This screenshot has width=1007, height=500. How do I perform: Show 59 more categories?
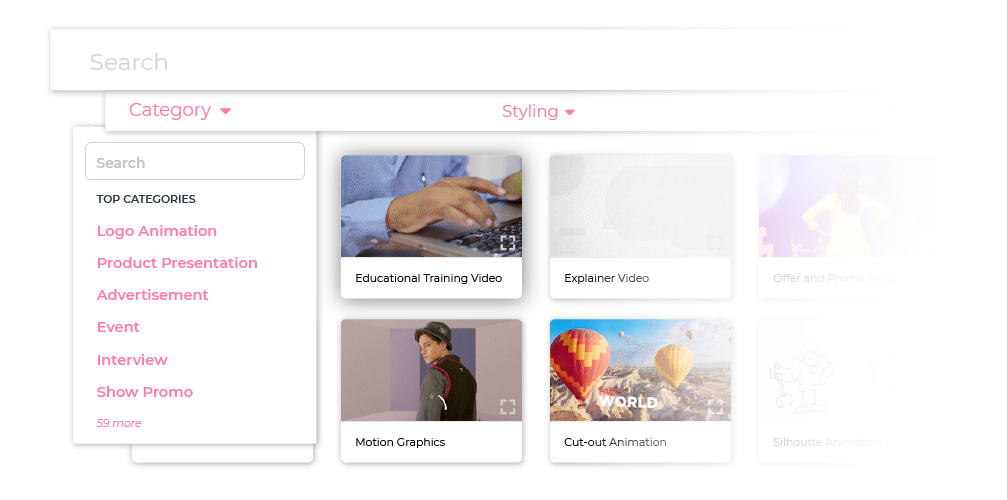click(119, 423)
